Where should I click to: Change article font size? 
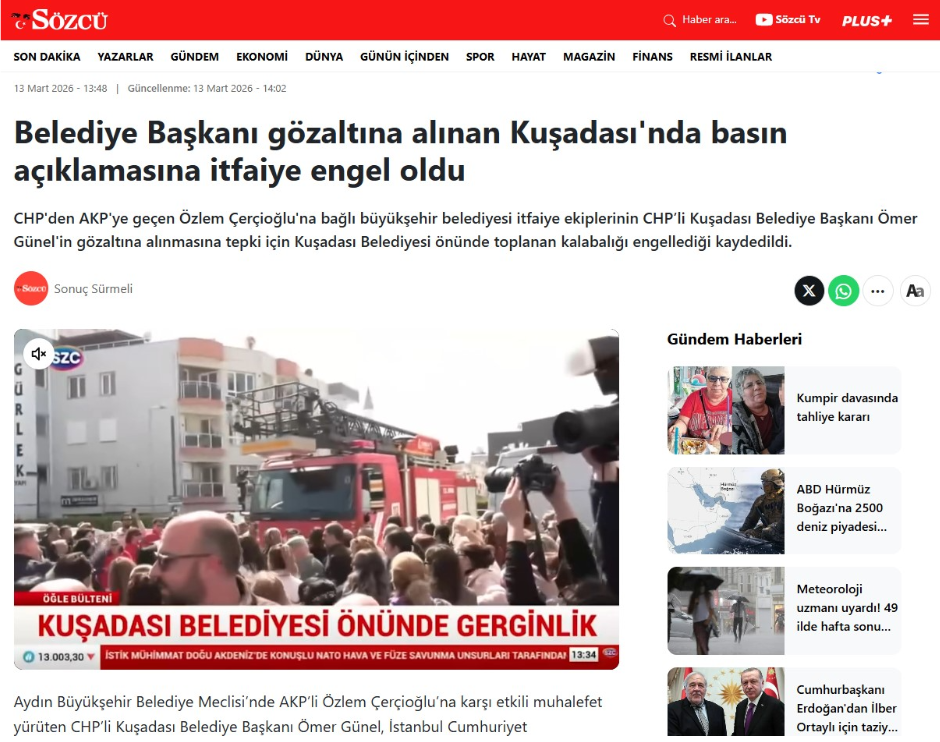pos(914,291)
